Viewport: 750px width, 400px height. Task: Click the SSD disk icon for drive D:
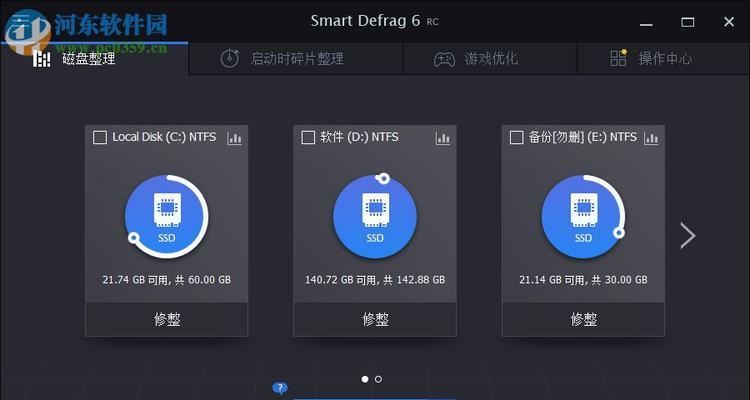375,217
